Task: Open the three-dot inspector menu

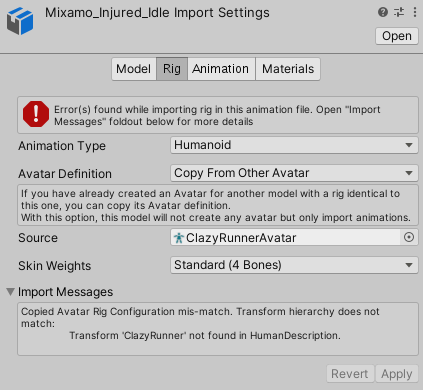Action: [x=415, y=12]
